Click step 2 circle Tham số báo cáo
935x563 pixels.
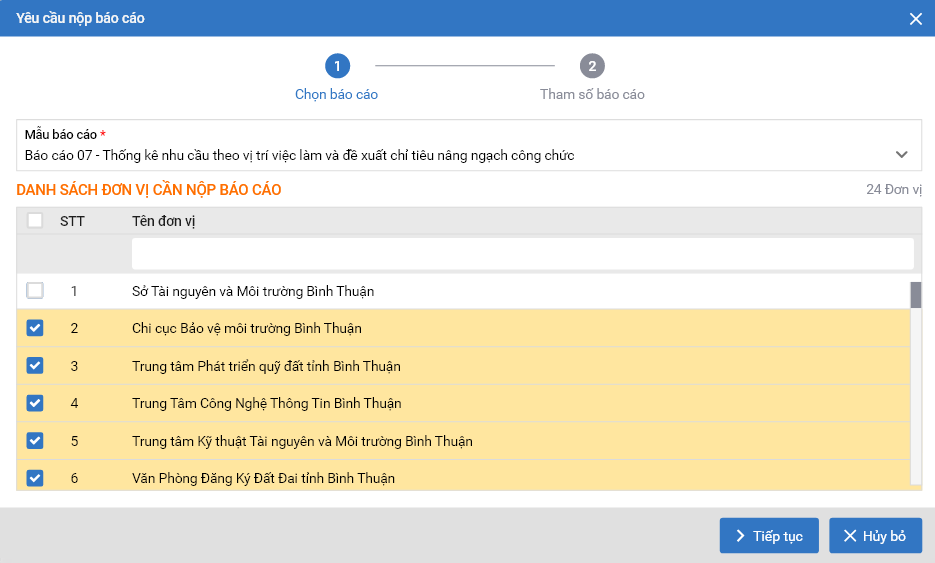[592, 66]
